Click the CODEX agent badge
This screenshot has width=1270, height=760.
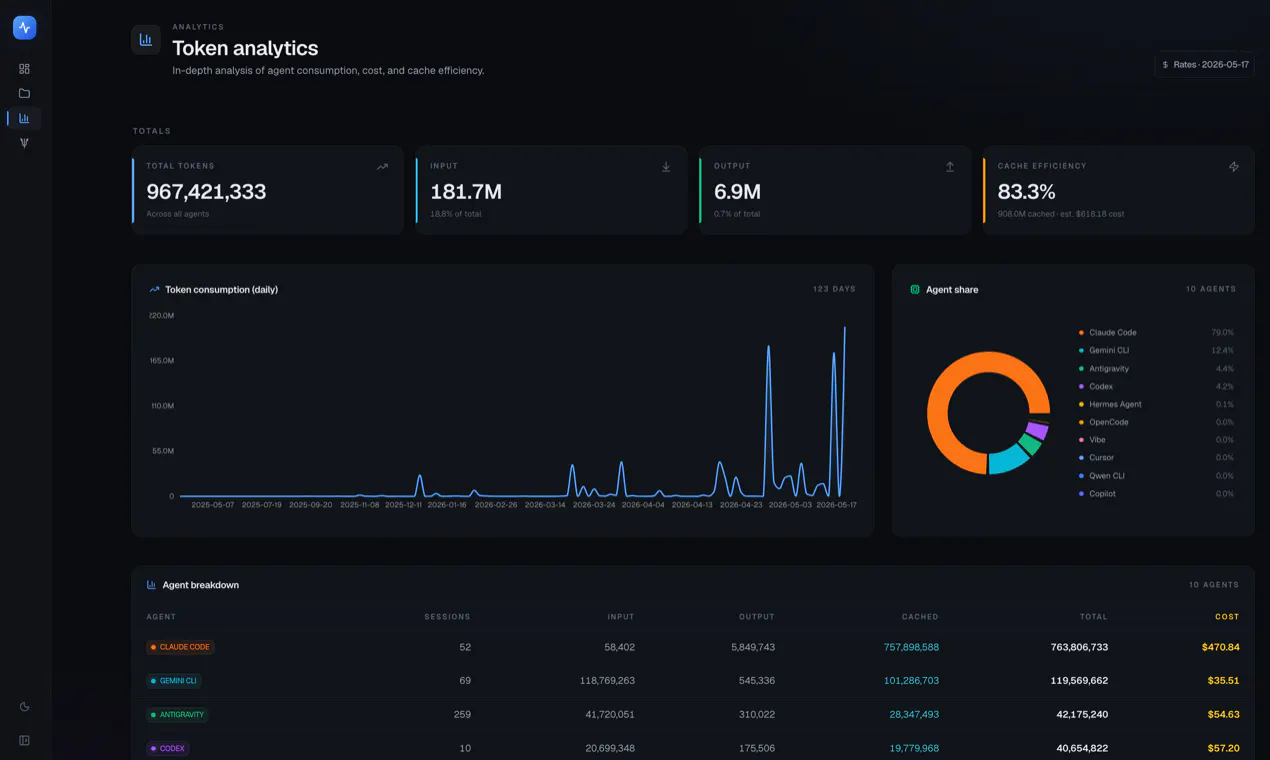point(168,748)
